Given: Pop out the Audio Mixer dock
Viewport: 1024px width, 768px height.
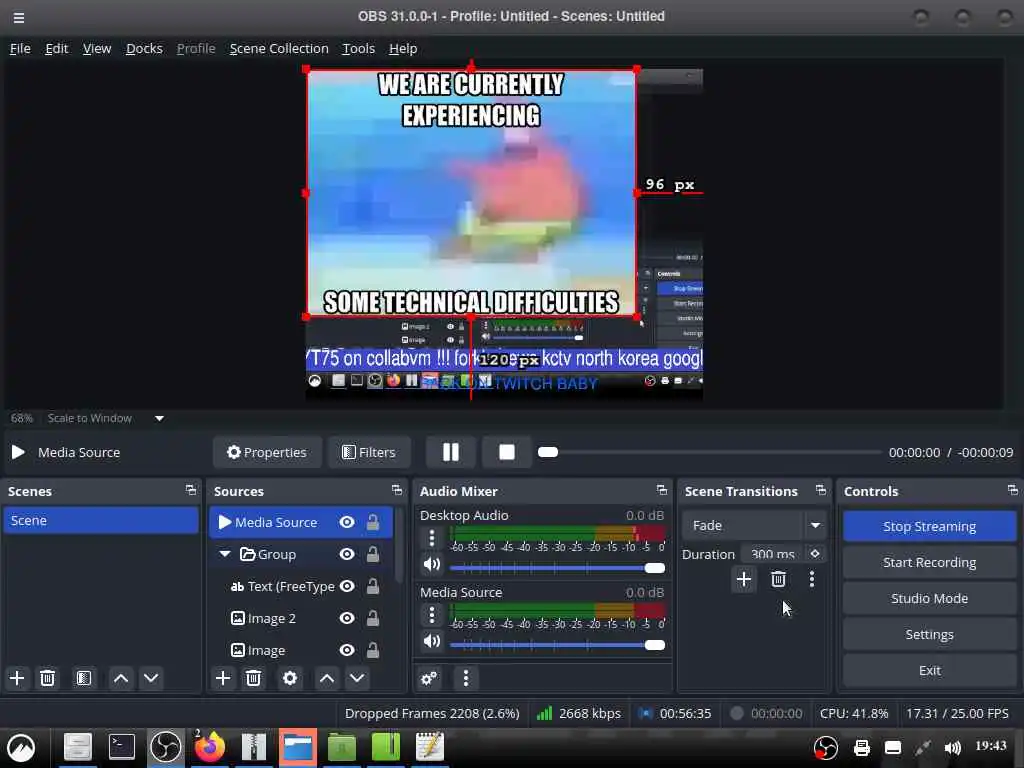Looking at the screenshot, I should (662, 490).
